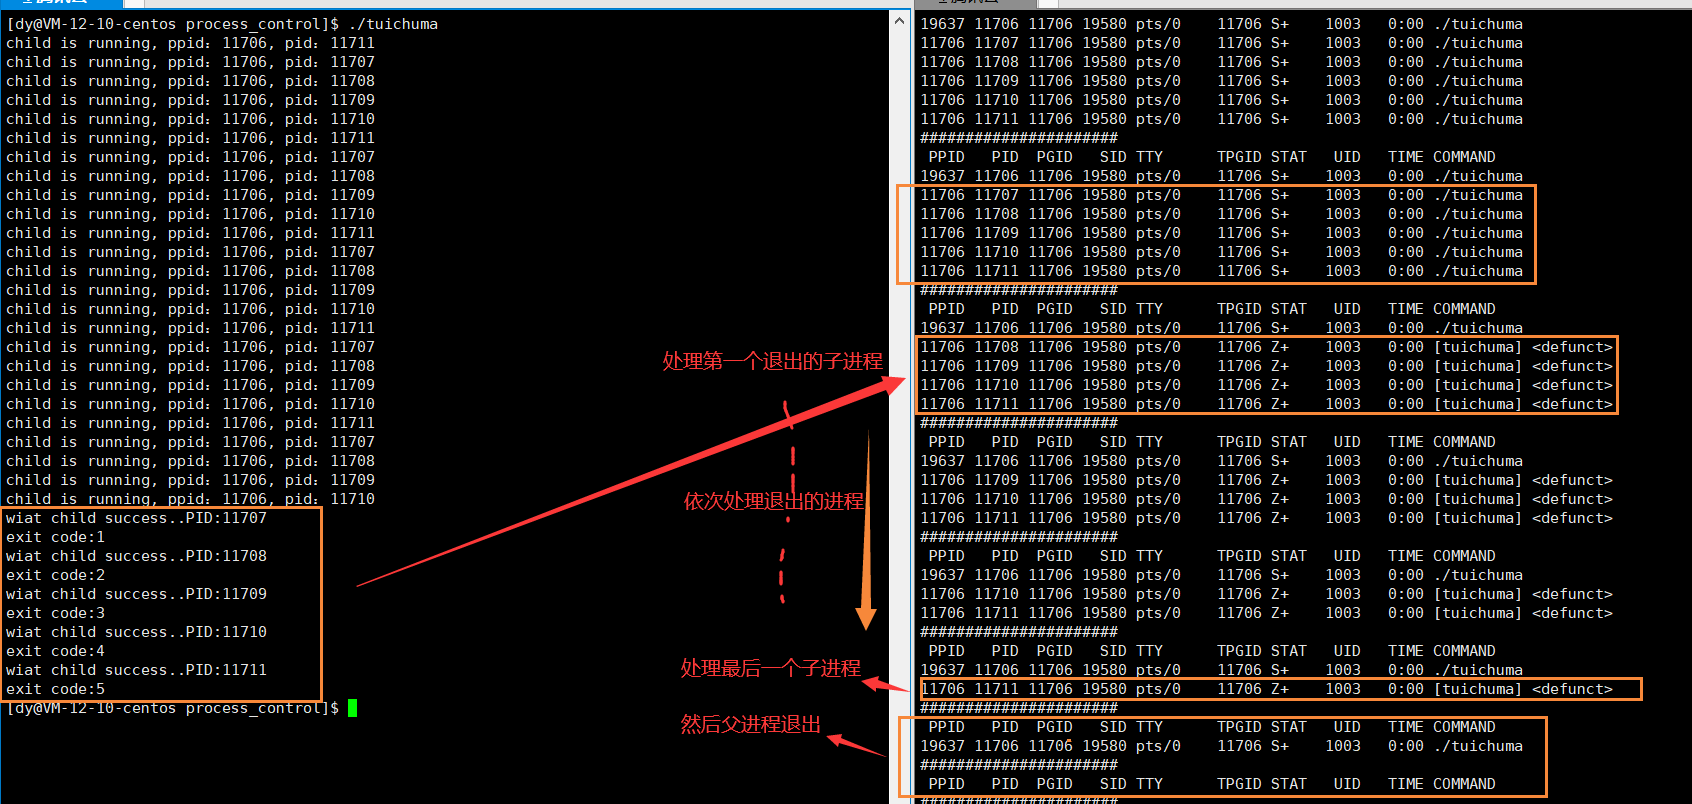Select the 'exit code:1' output line
1692x804 pixels.
point(55,537)
